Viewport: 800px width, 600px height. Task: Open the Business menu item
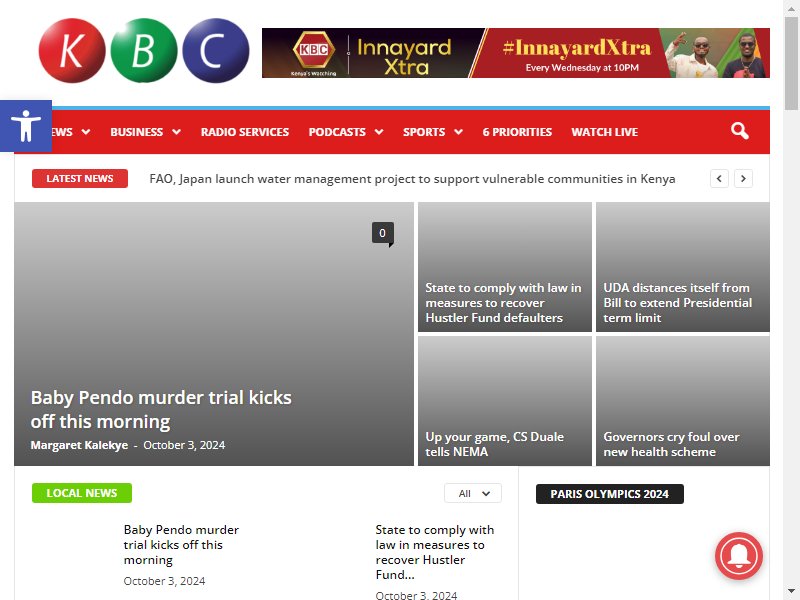click(137, 132)
